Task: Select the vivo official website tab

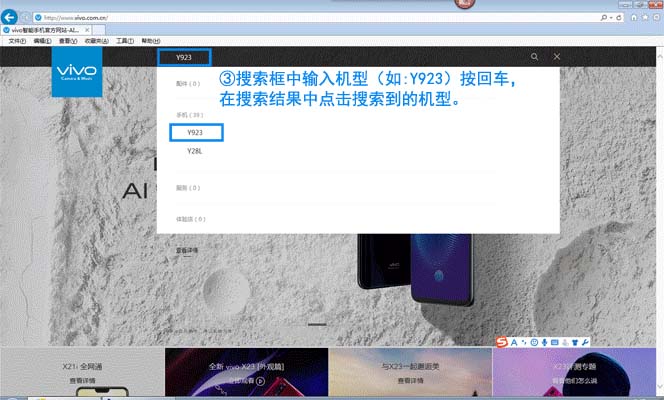Action: pyautogui.click(x=46, y=30)
